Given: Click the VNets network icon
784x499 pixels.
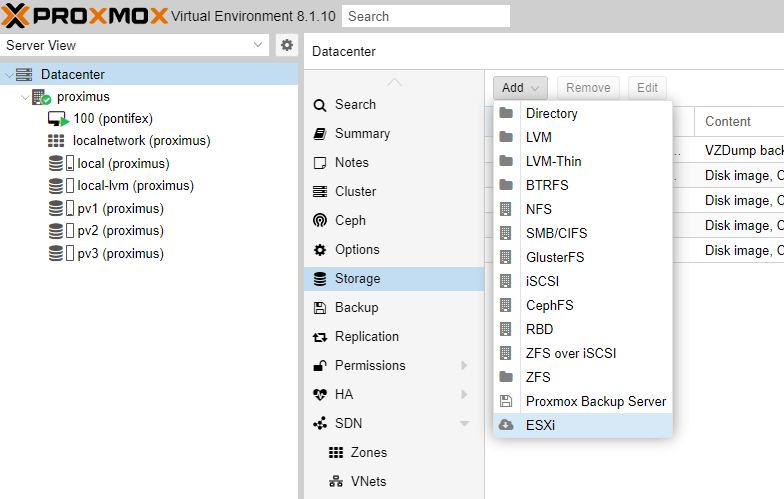Looking at the screenshot, I should pos(336,482).
